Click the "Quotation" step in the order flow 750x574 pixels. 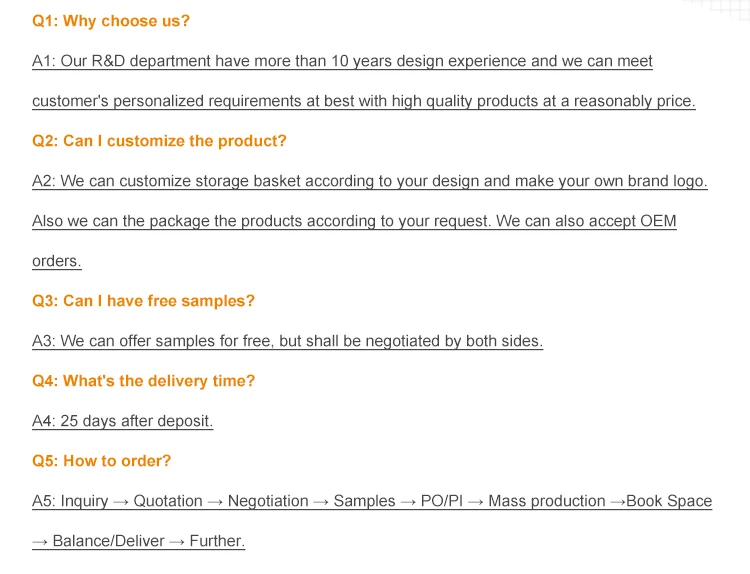[168, 501]
